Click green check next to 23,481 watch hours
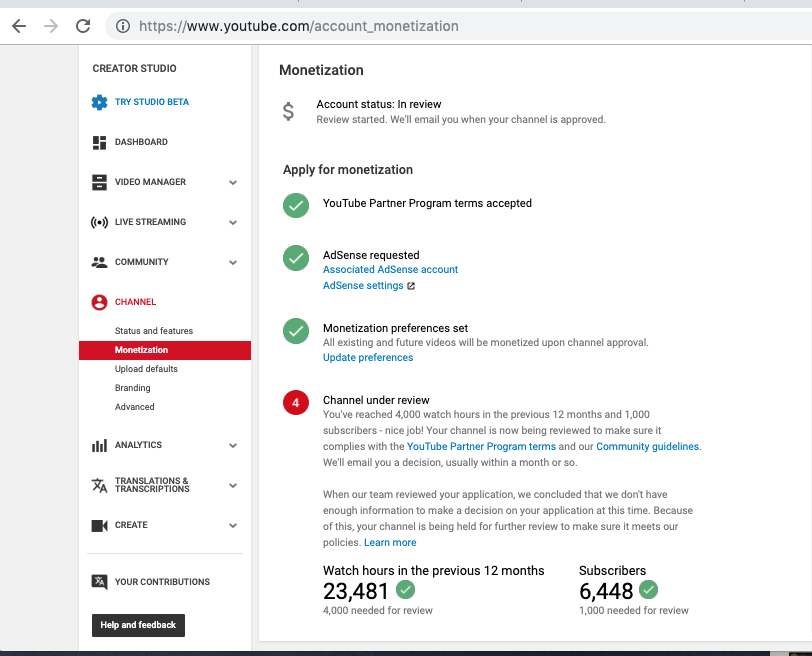The image size is (812, 656). click(x=405, y=589)
